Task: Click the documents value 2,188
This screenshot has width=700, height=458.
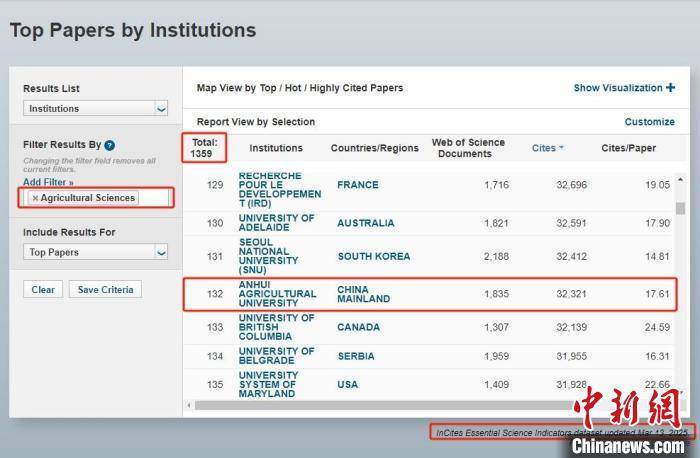Action: (496, 257)
